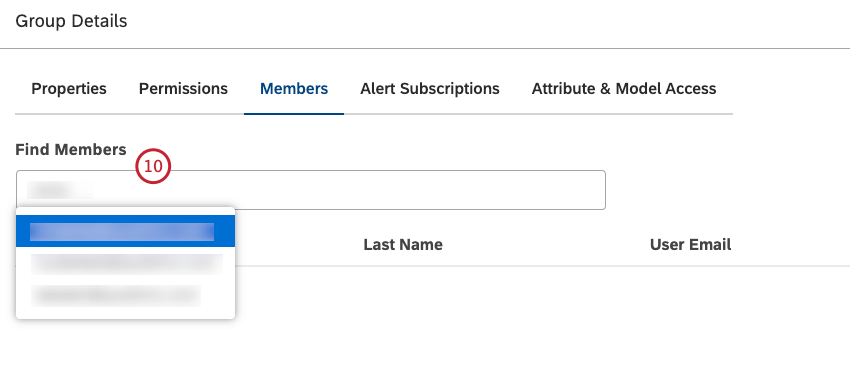
Task: Click the empty members table area
Action: 542,325
